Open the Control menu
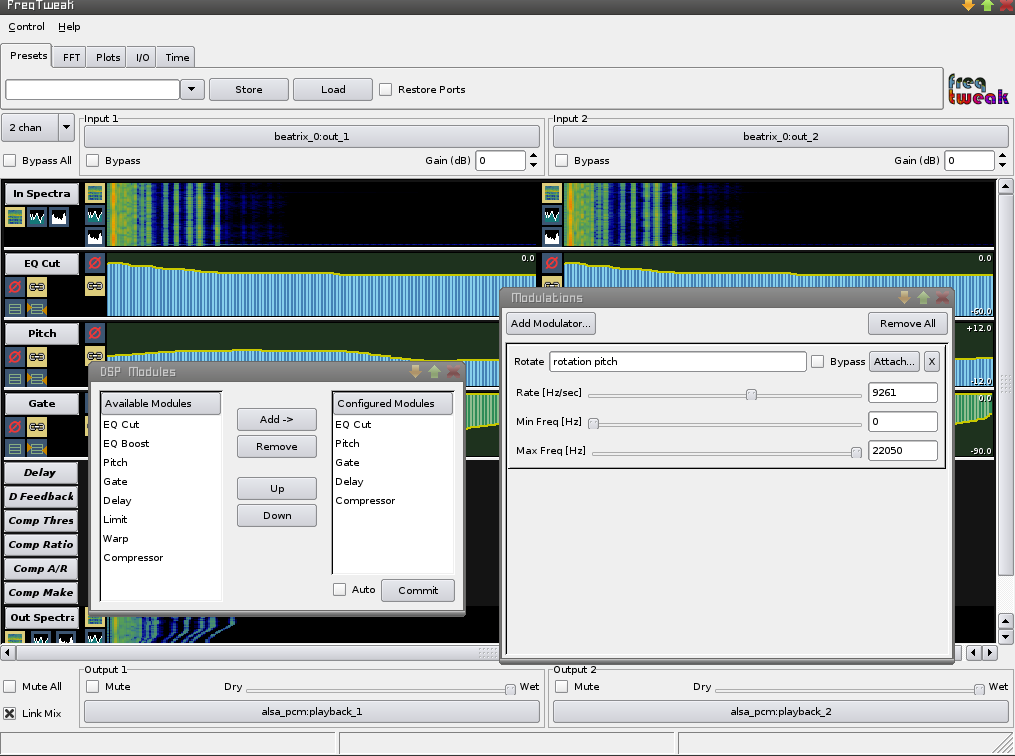Screen dimensions: 1015x756 (x=26, y=27)
